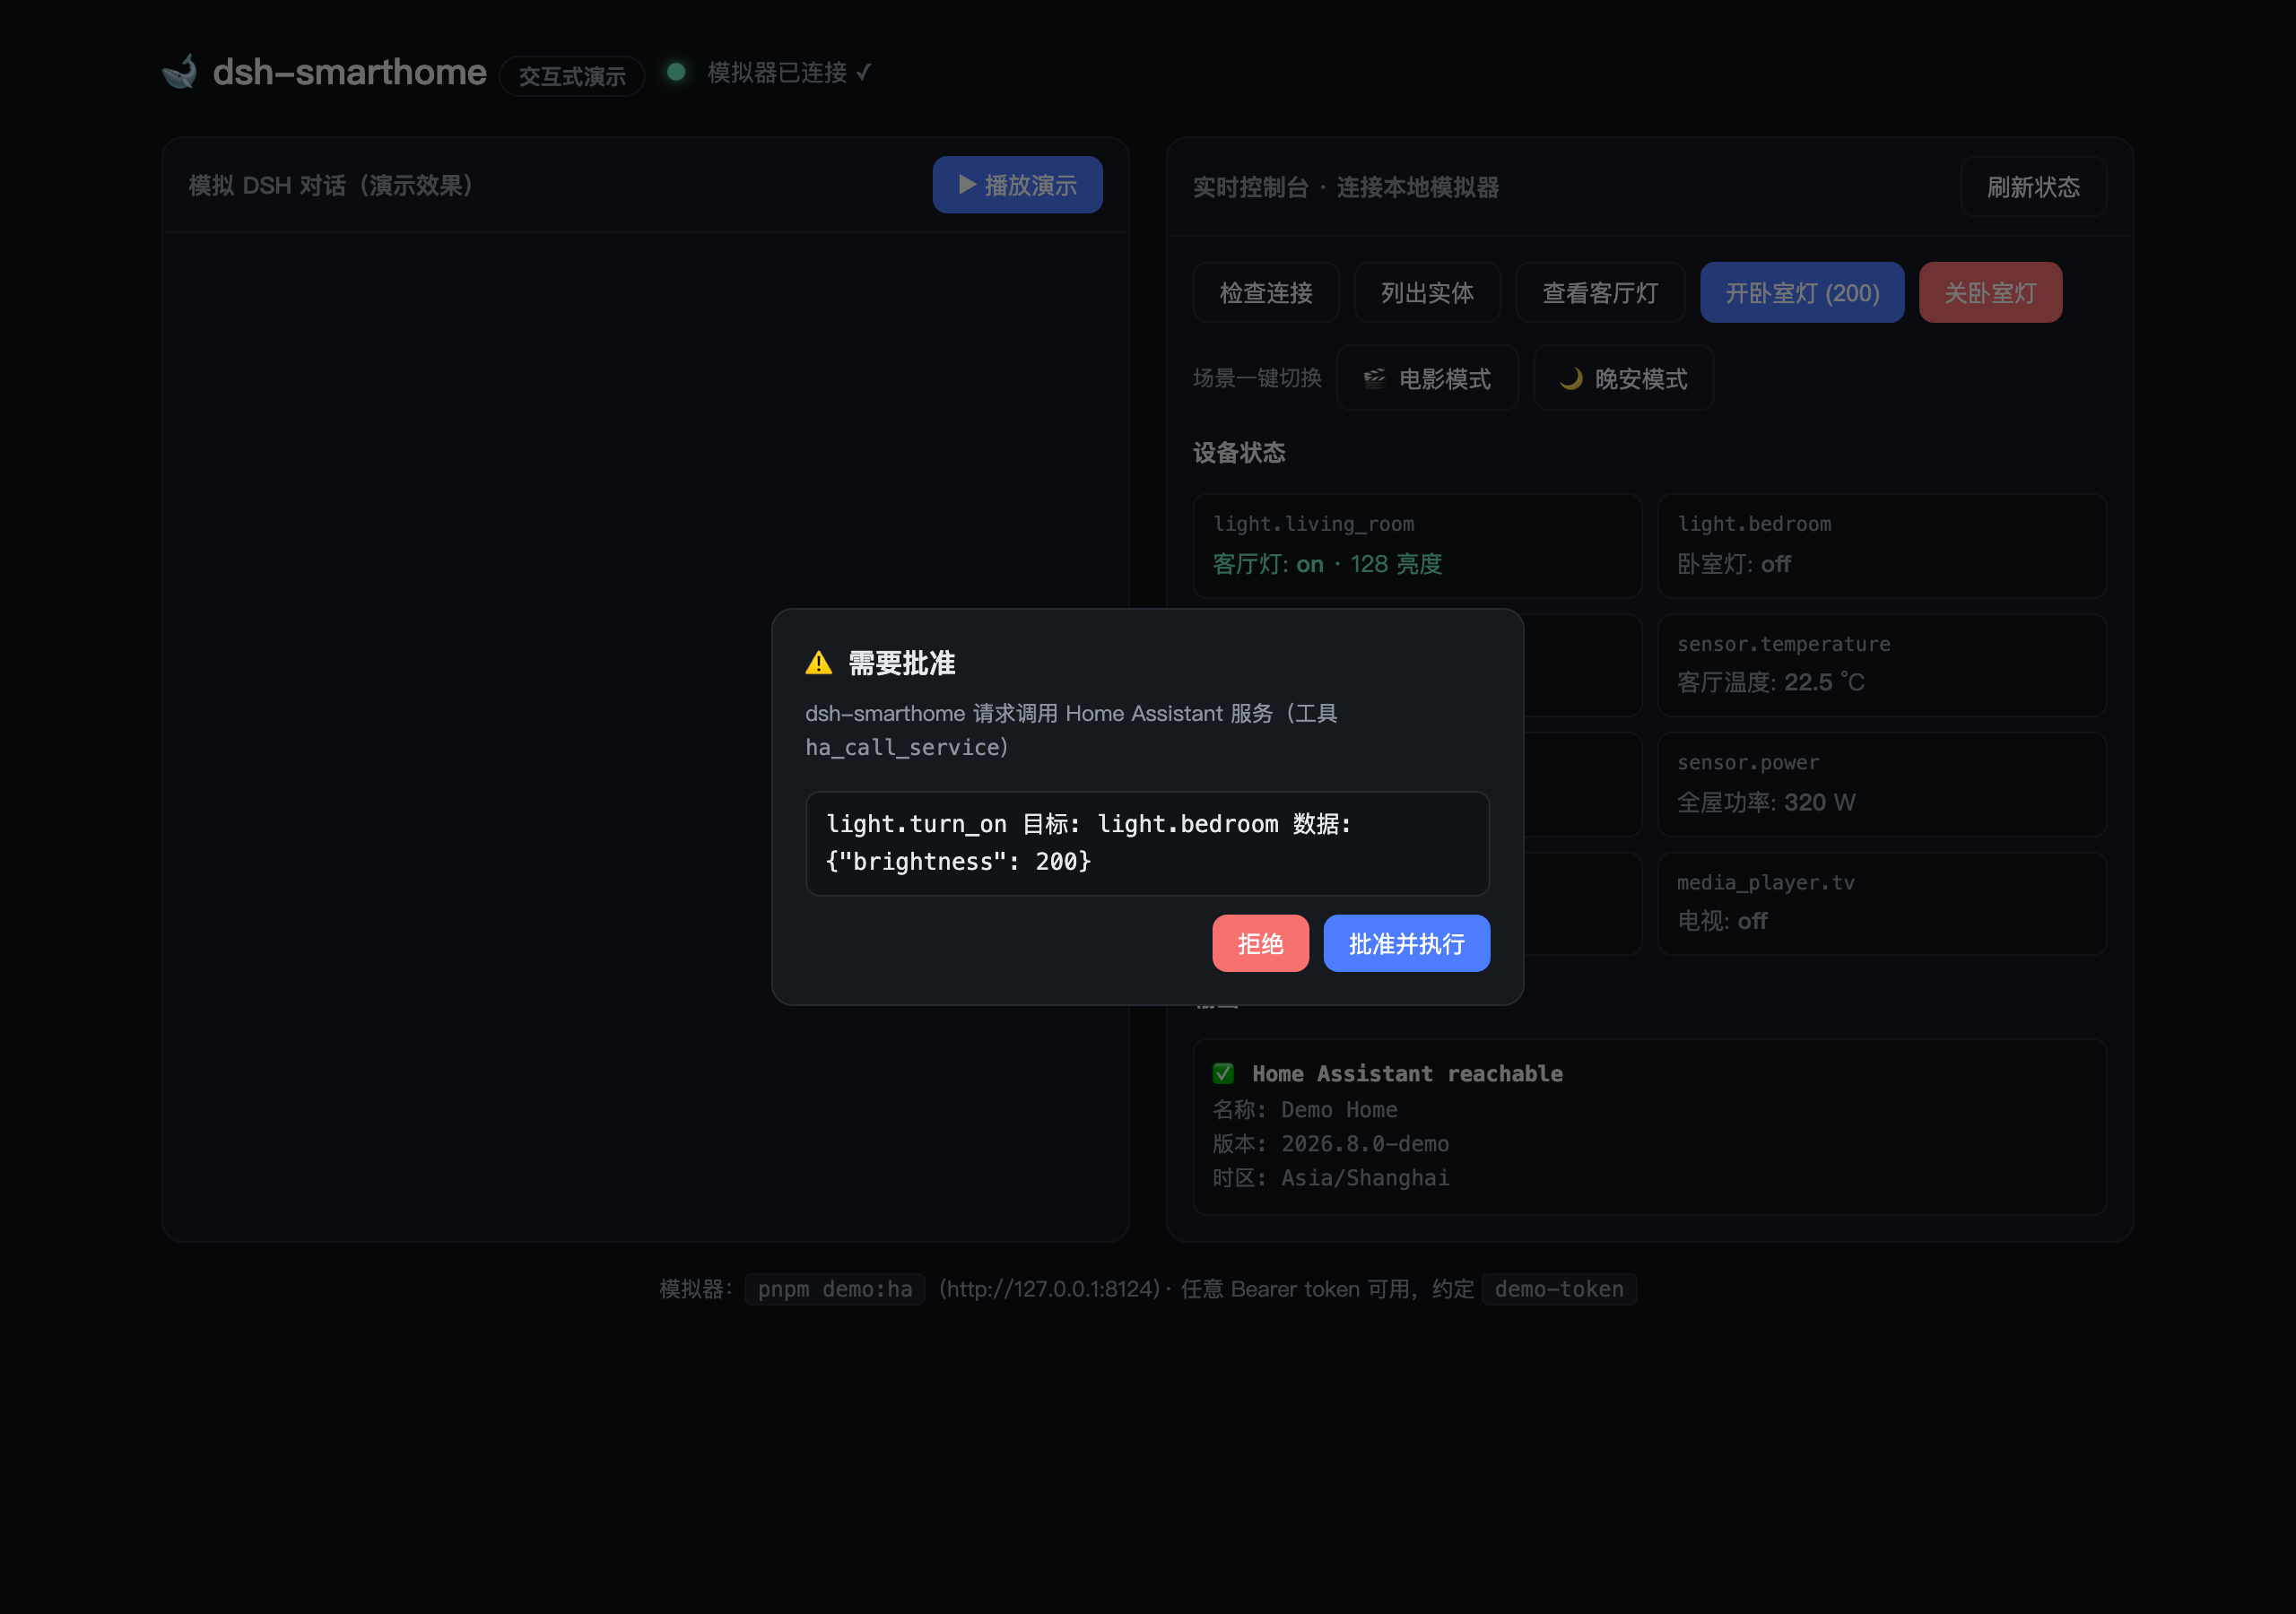Select the sensor.power device card
Screen dimensions: 2296x1614
pyautogui.click(x=1882, y=784)
